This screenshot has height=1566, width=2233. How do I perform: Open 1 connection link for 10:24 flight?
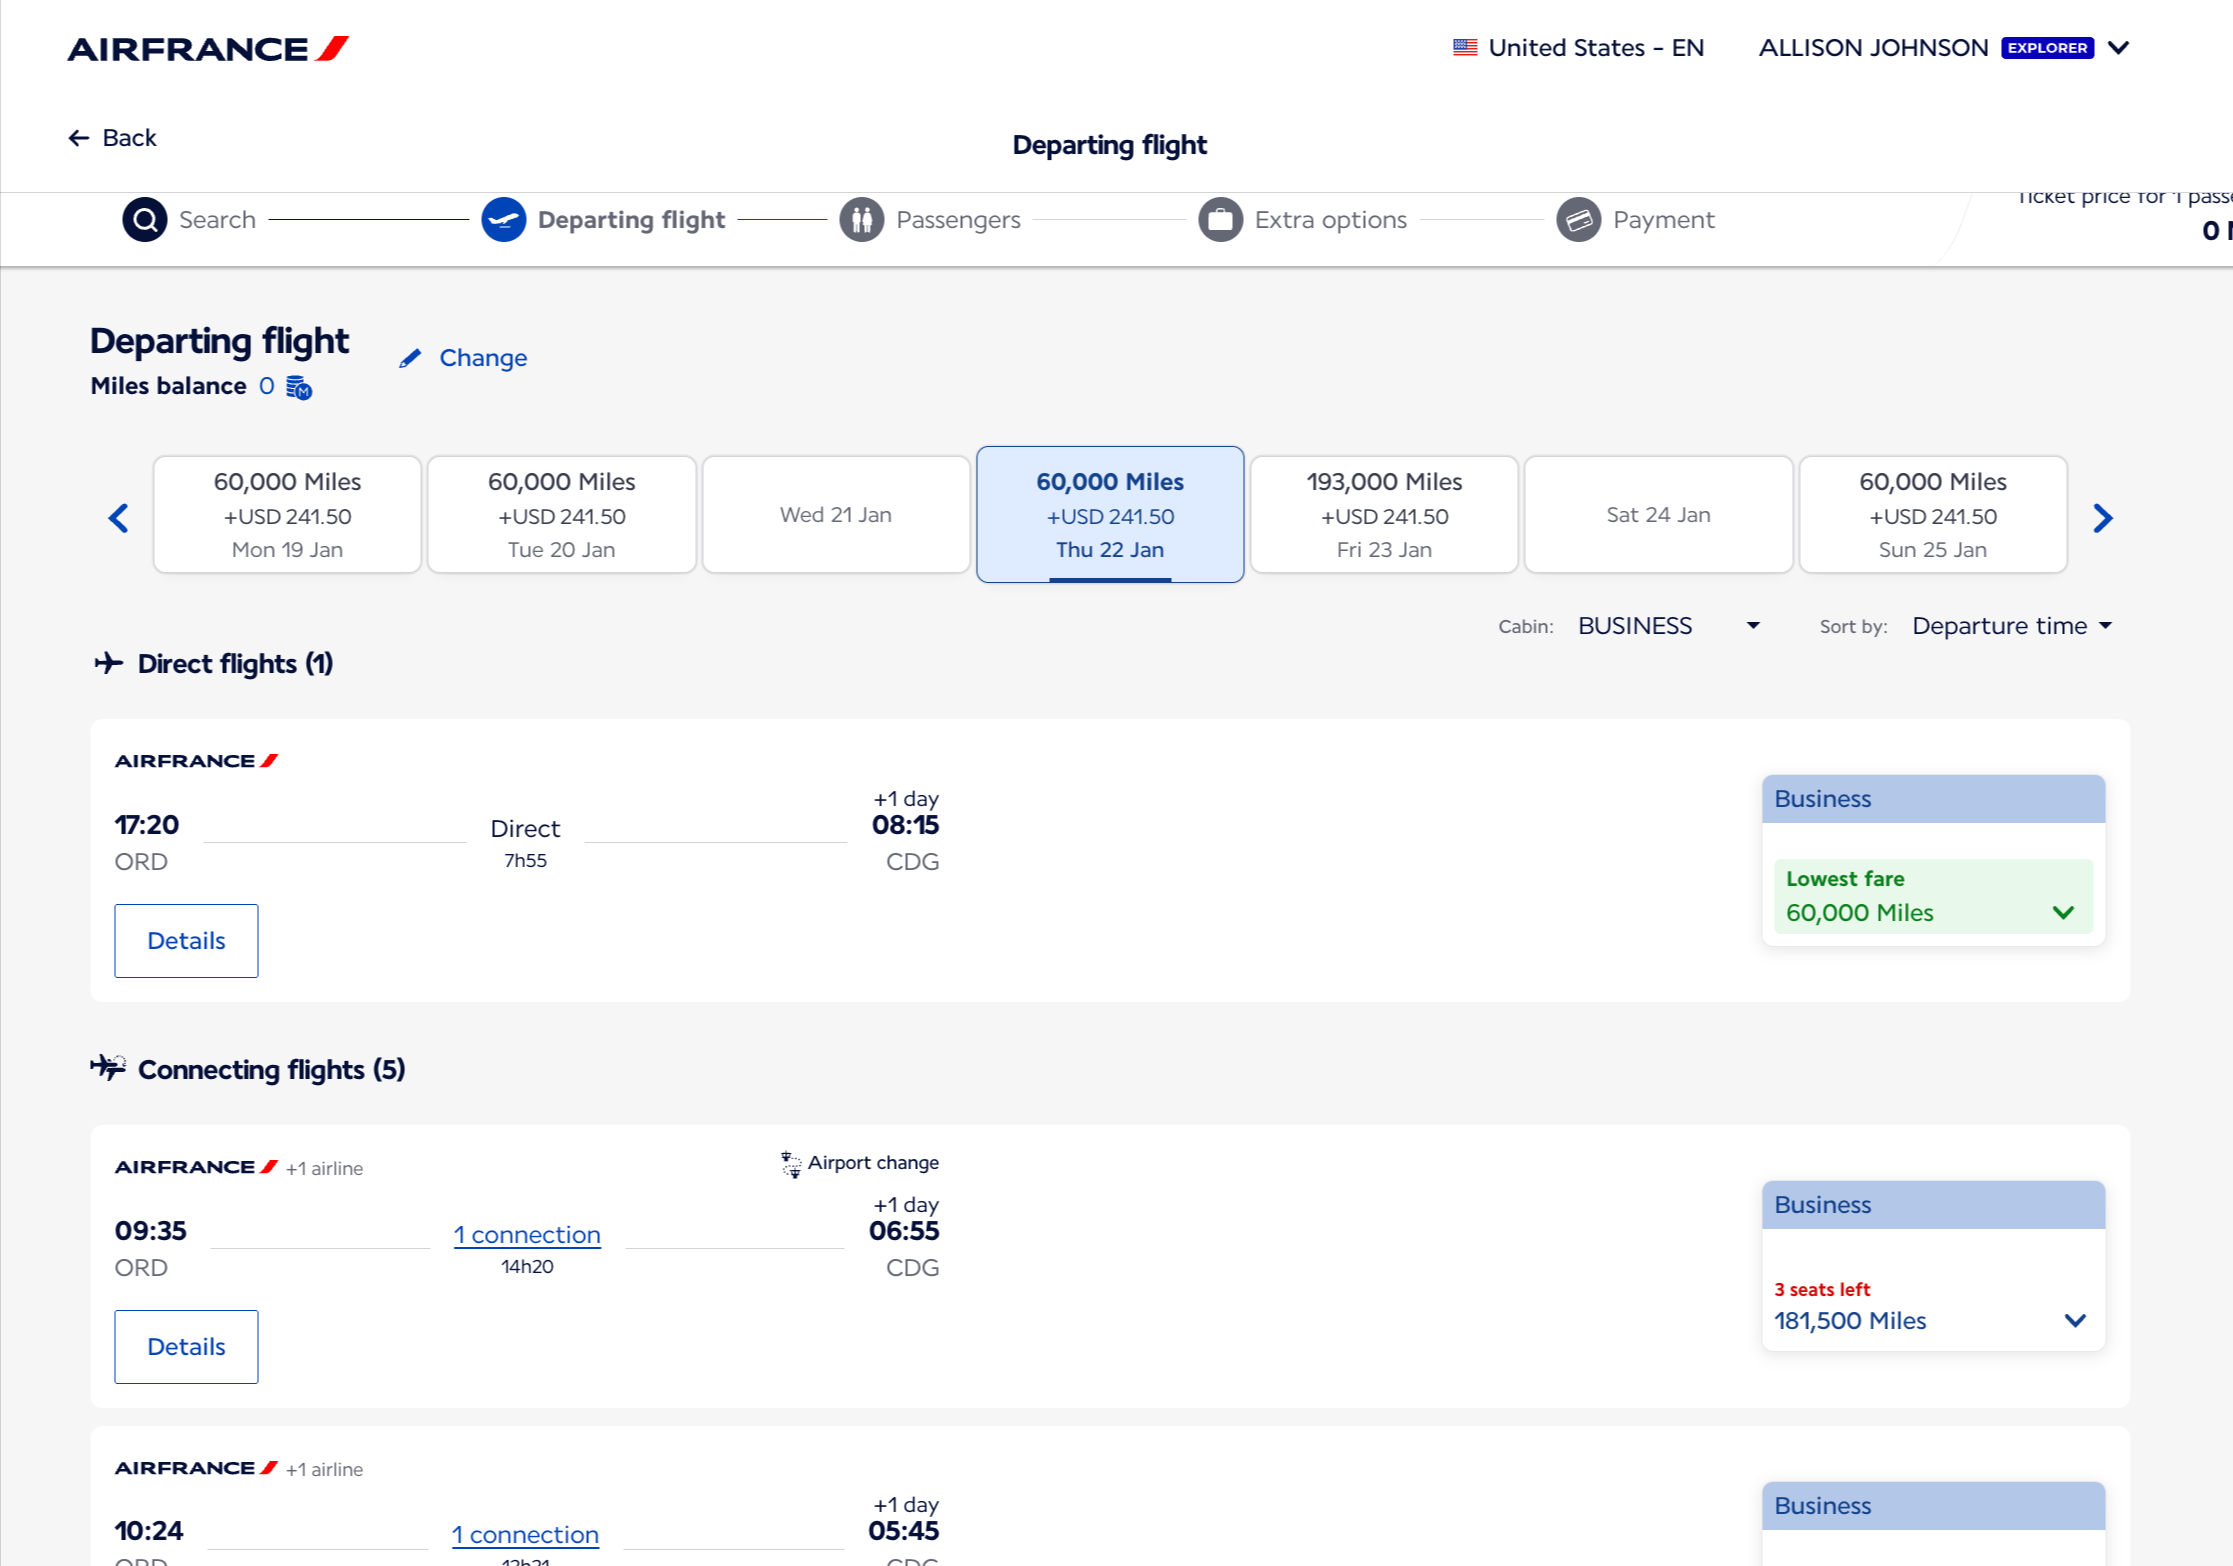525,1535
